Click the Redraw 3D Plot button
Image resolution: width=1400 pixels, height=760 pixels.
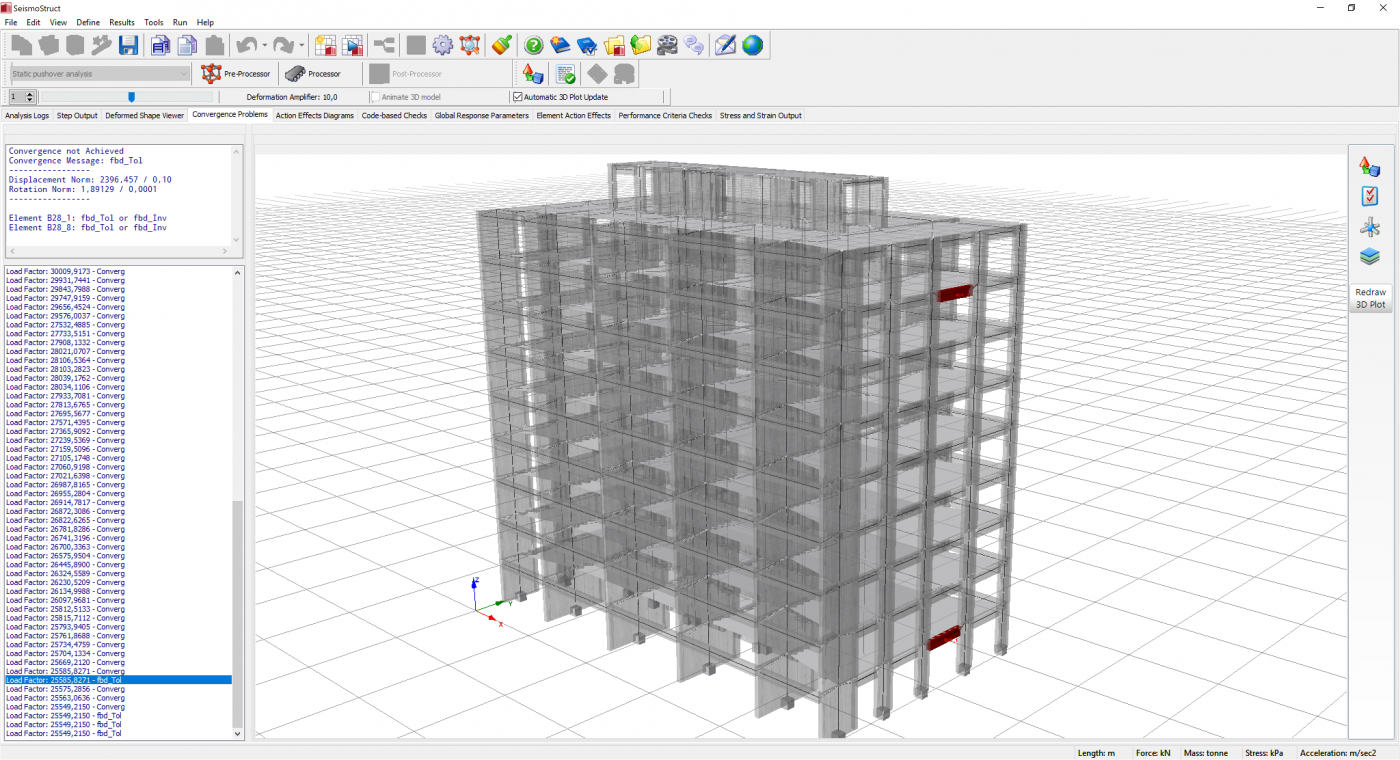[1370, 298]
